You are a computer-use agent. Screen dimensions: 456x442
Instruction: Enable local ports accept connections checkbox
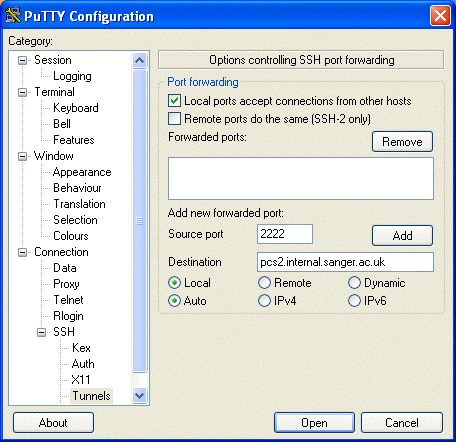pyautogui.click(x=174, y=101)
